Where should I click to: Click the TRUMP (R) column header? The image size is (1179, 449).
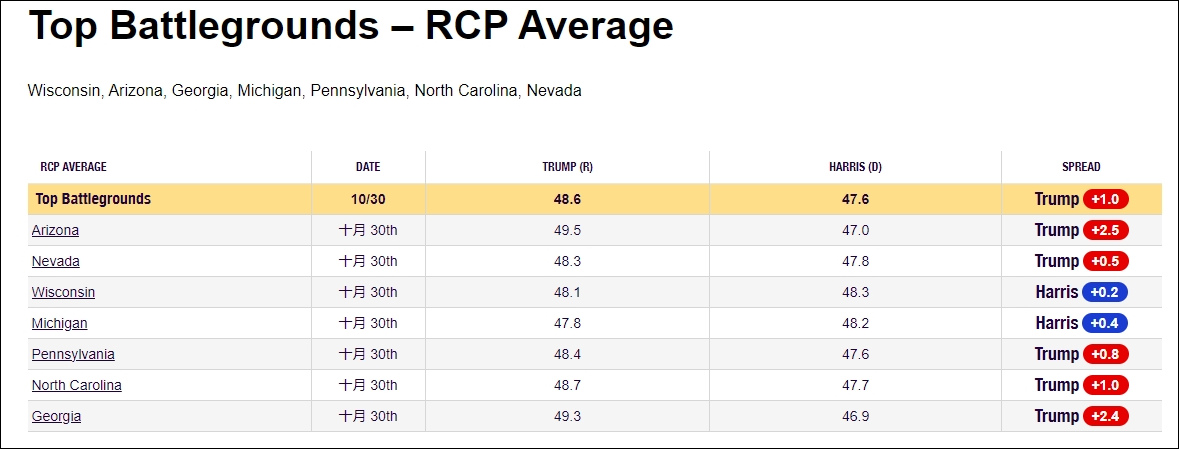(567, 167)
